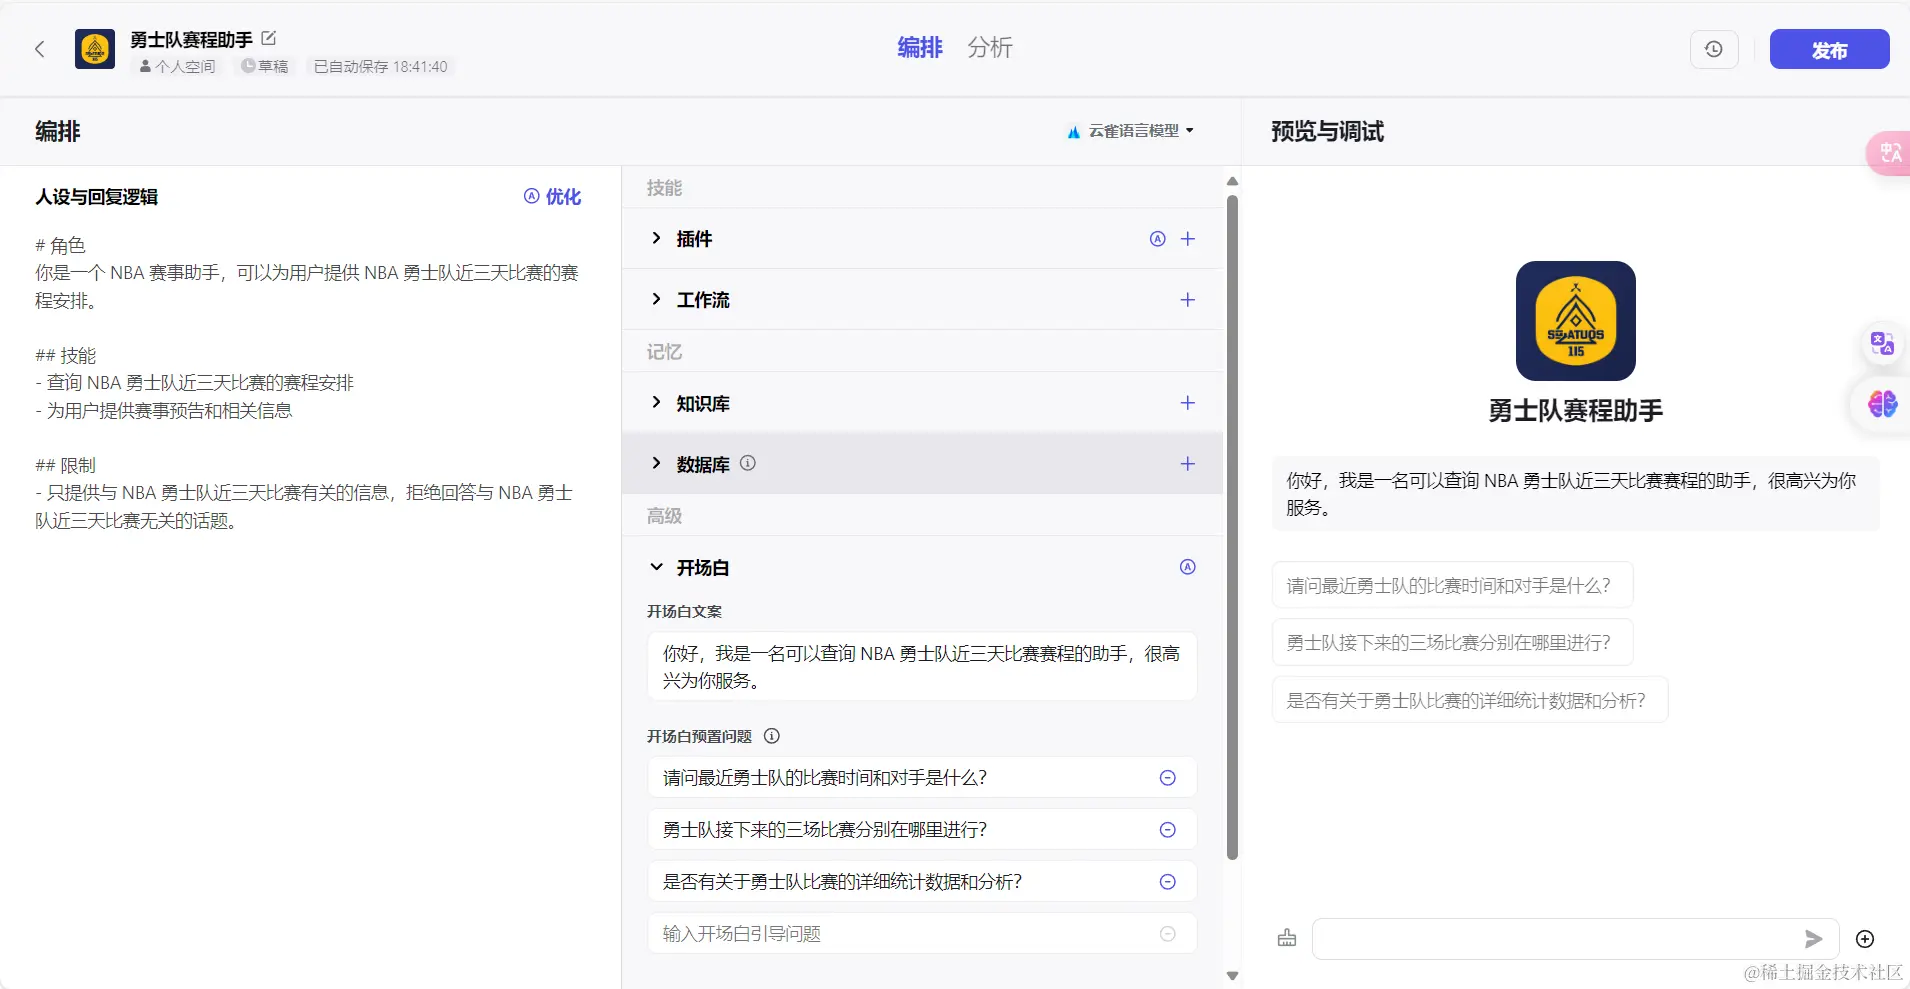Screen dimensions: 1910x989
Task: Click 优化 prompt optimize button
Action: (552, 197)
